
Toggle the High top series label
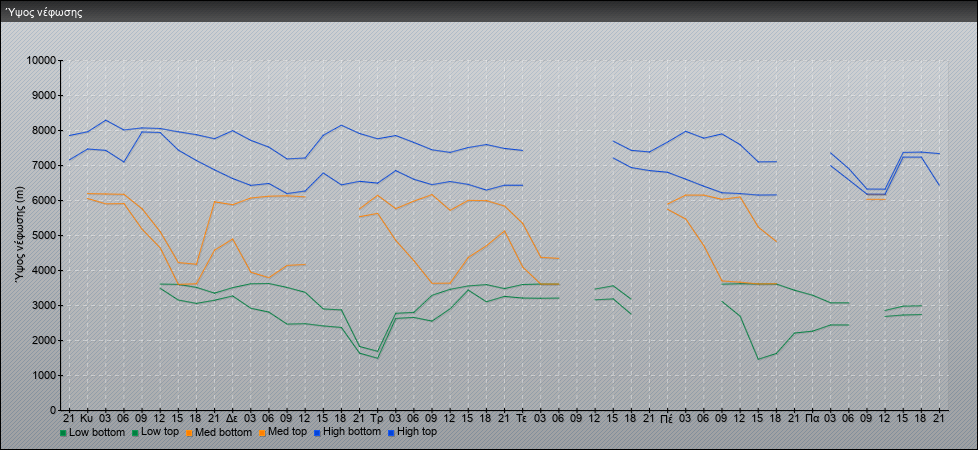point(417,432)
